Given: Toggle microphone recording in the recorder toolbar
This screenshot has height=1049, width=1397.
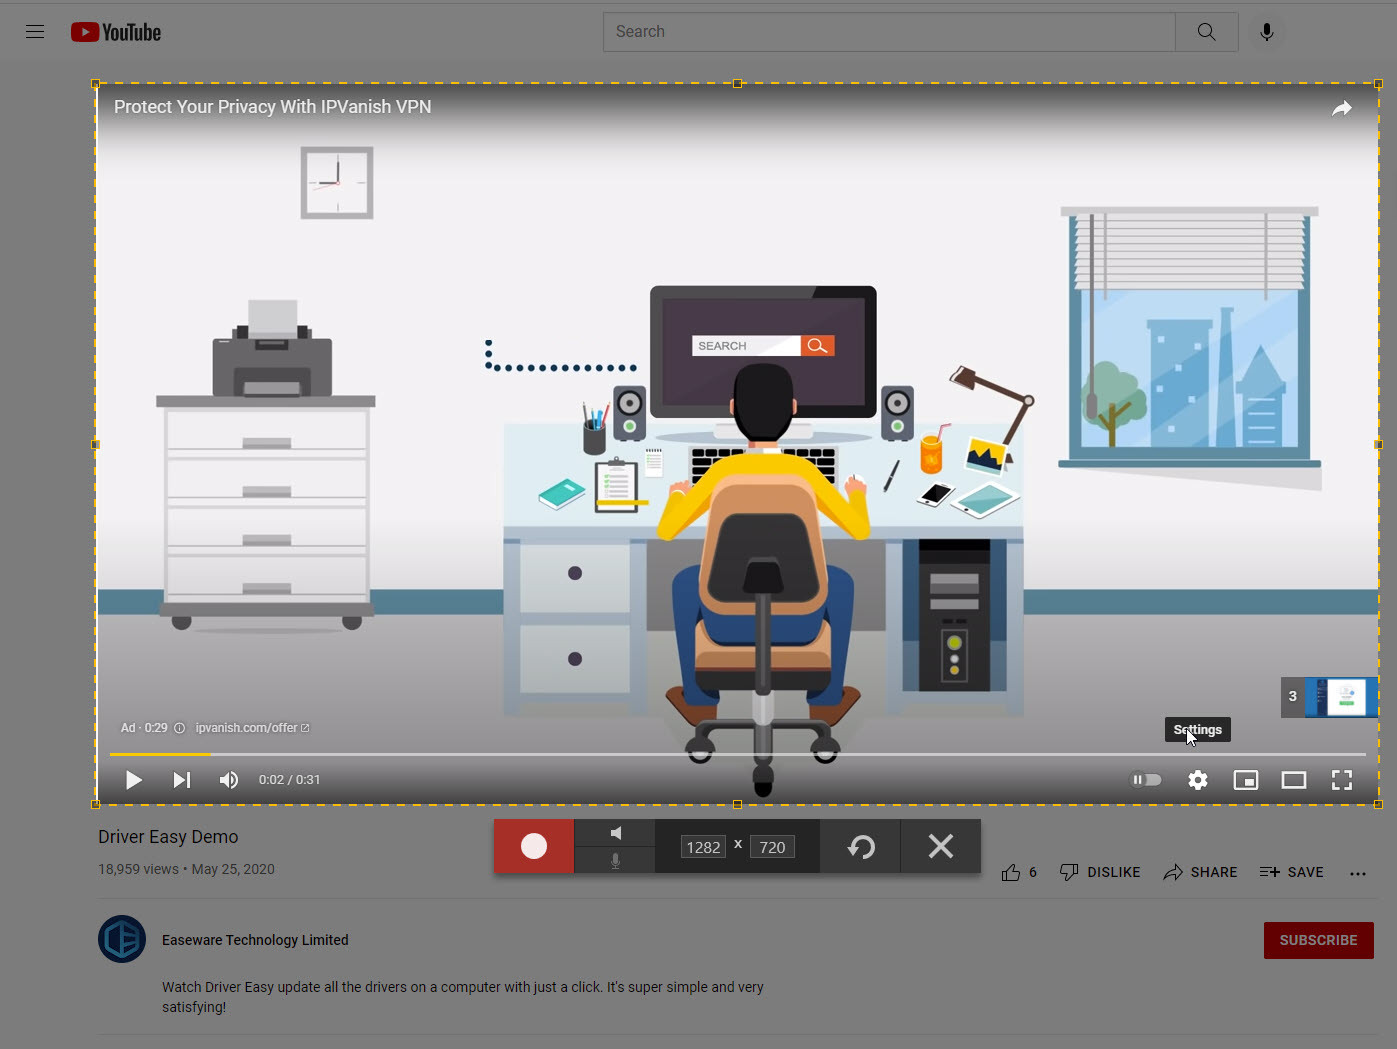Looking at the screenshot, I should 615,860.
